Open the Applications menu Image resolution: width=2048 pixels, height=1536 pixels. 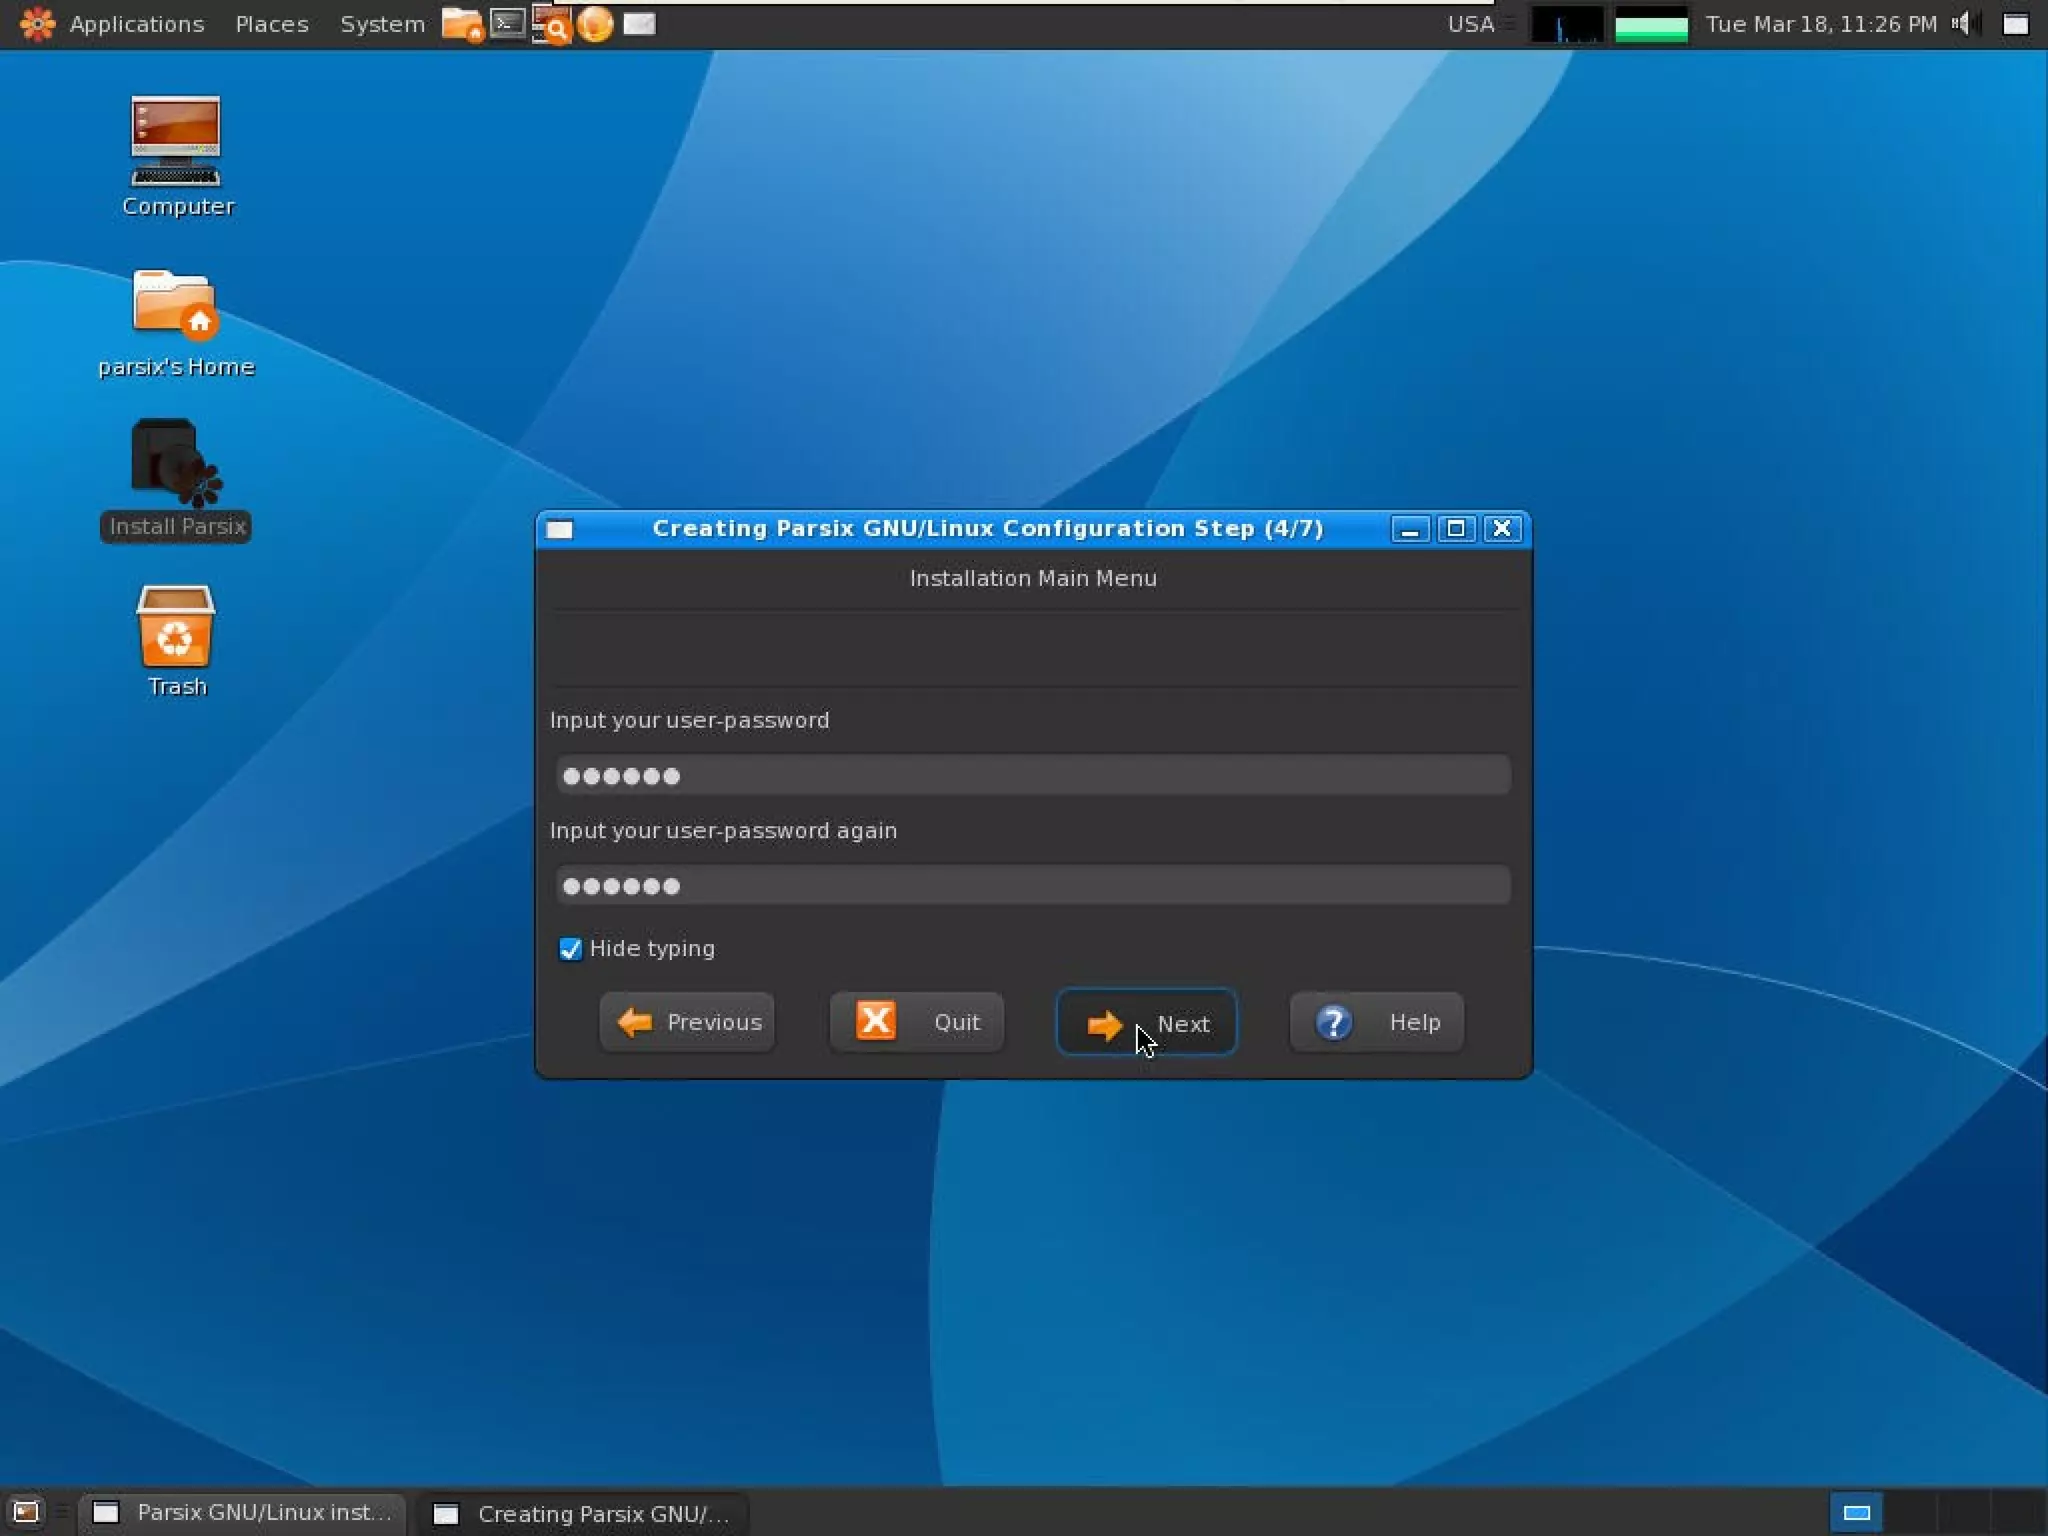[136, 24]
